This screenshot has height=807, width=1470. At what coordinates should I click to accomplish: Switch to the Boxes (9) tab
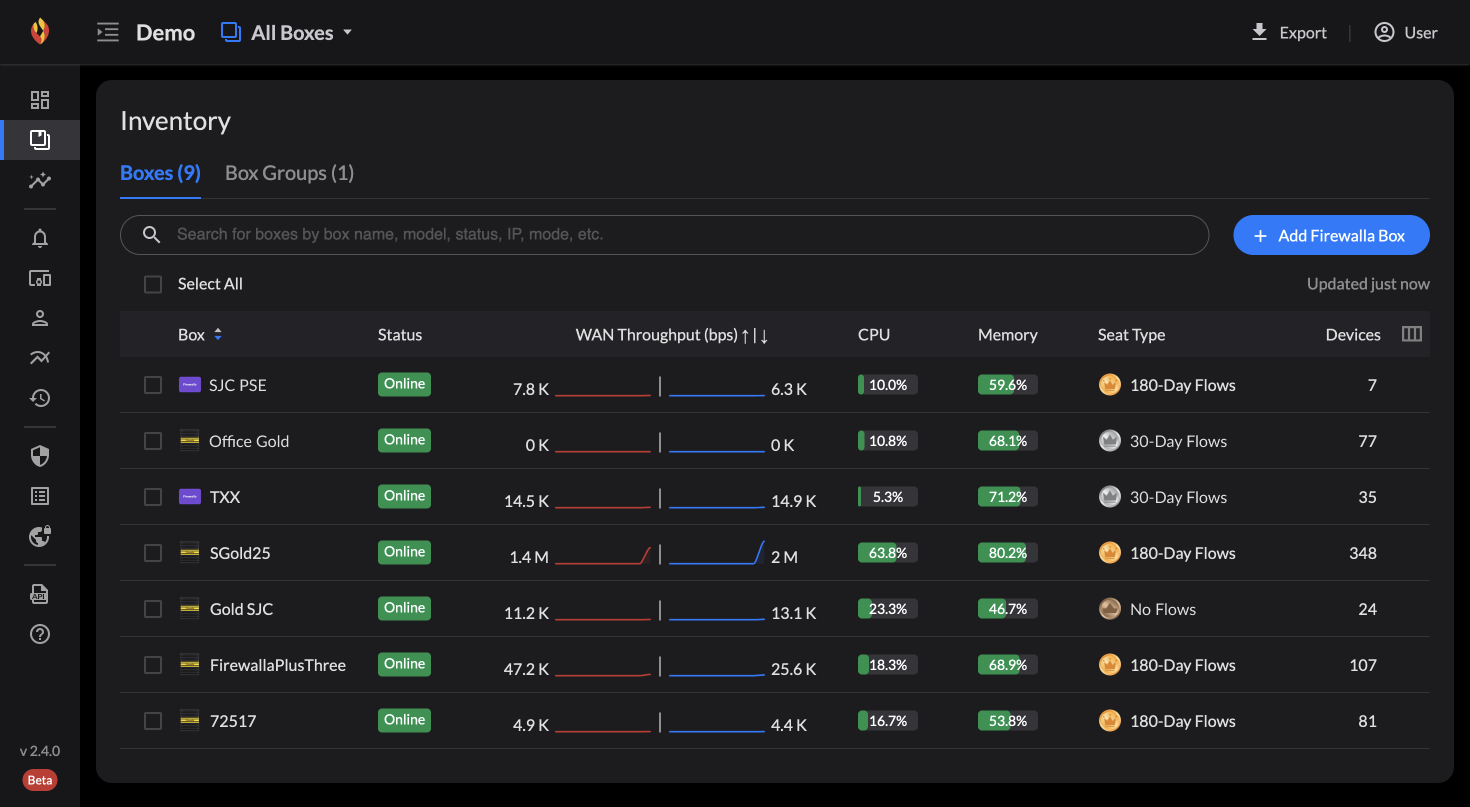point(160,173)
